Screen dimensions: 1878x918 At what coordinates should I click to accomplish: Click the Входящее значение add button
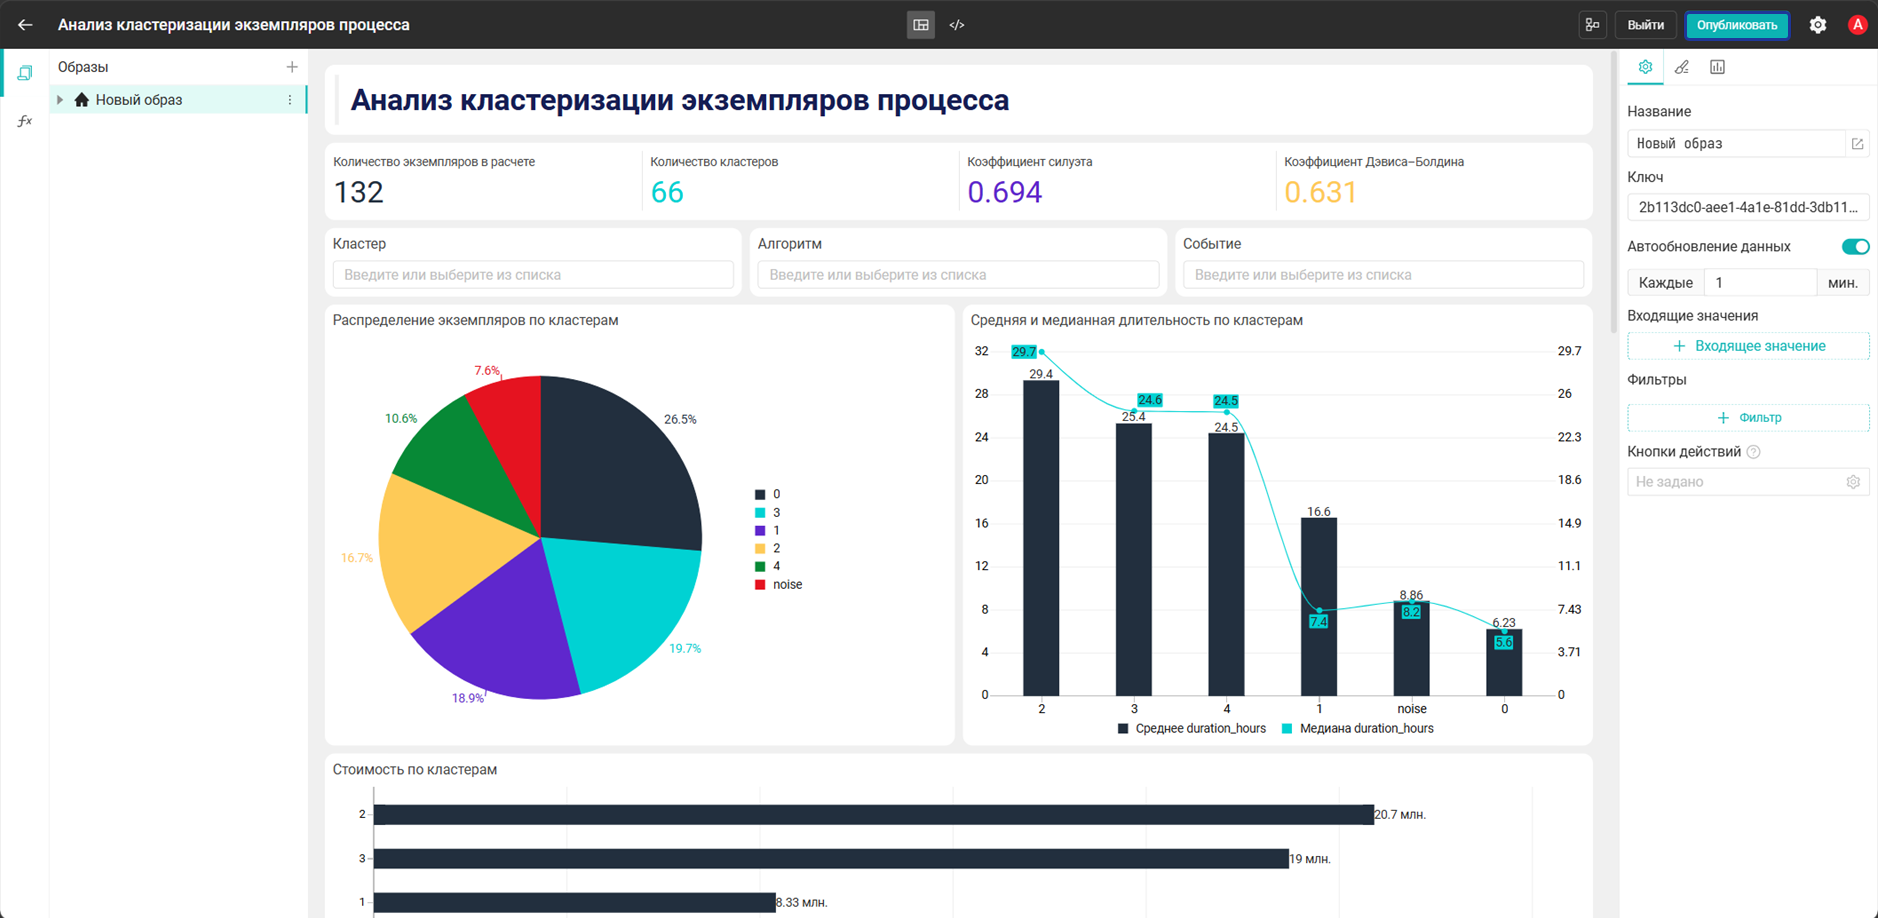1748,346
